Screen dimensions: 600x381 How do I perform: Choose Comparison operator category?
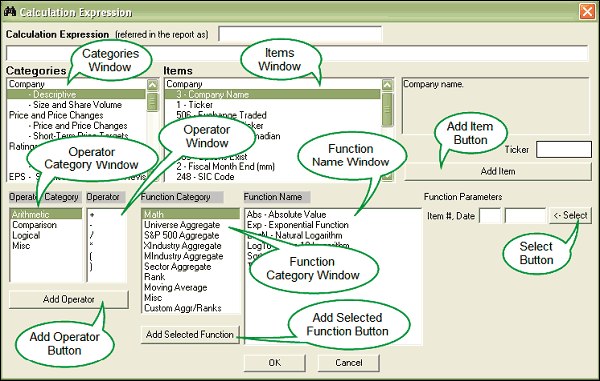pos(34,225)
